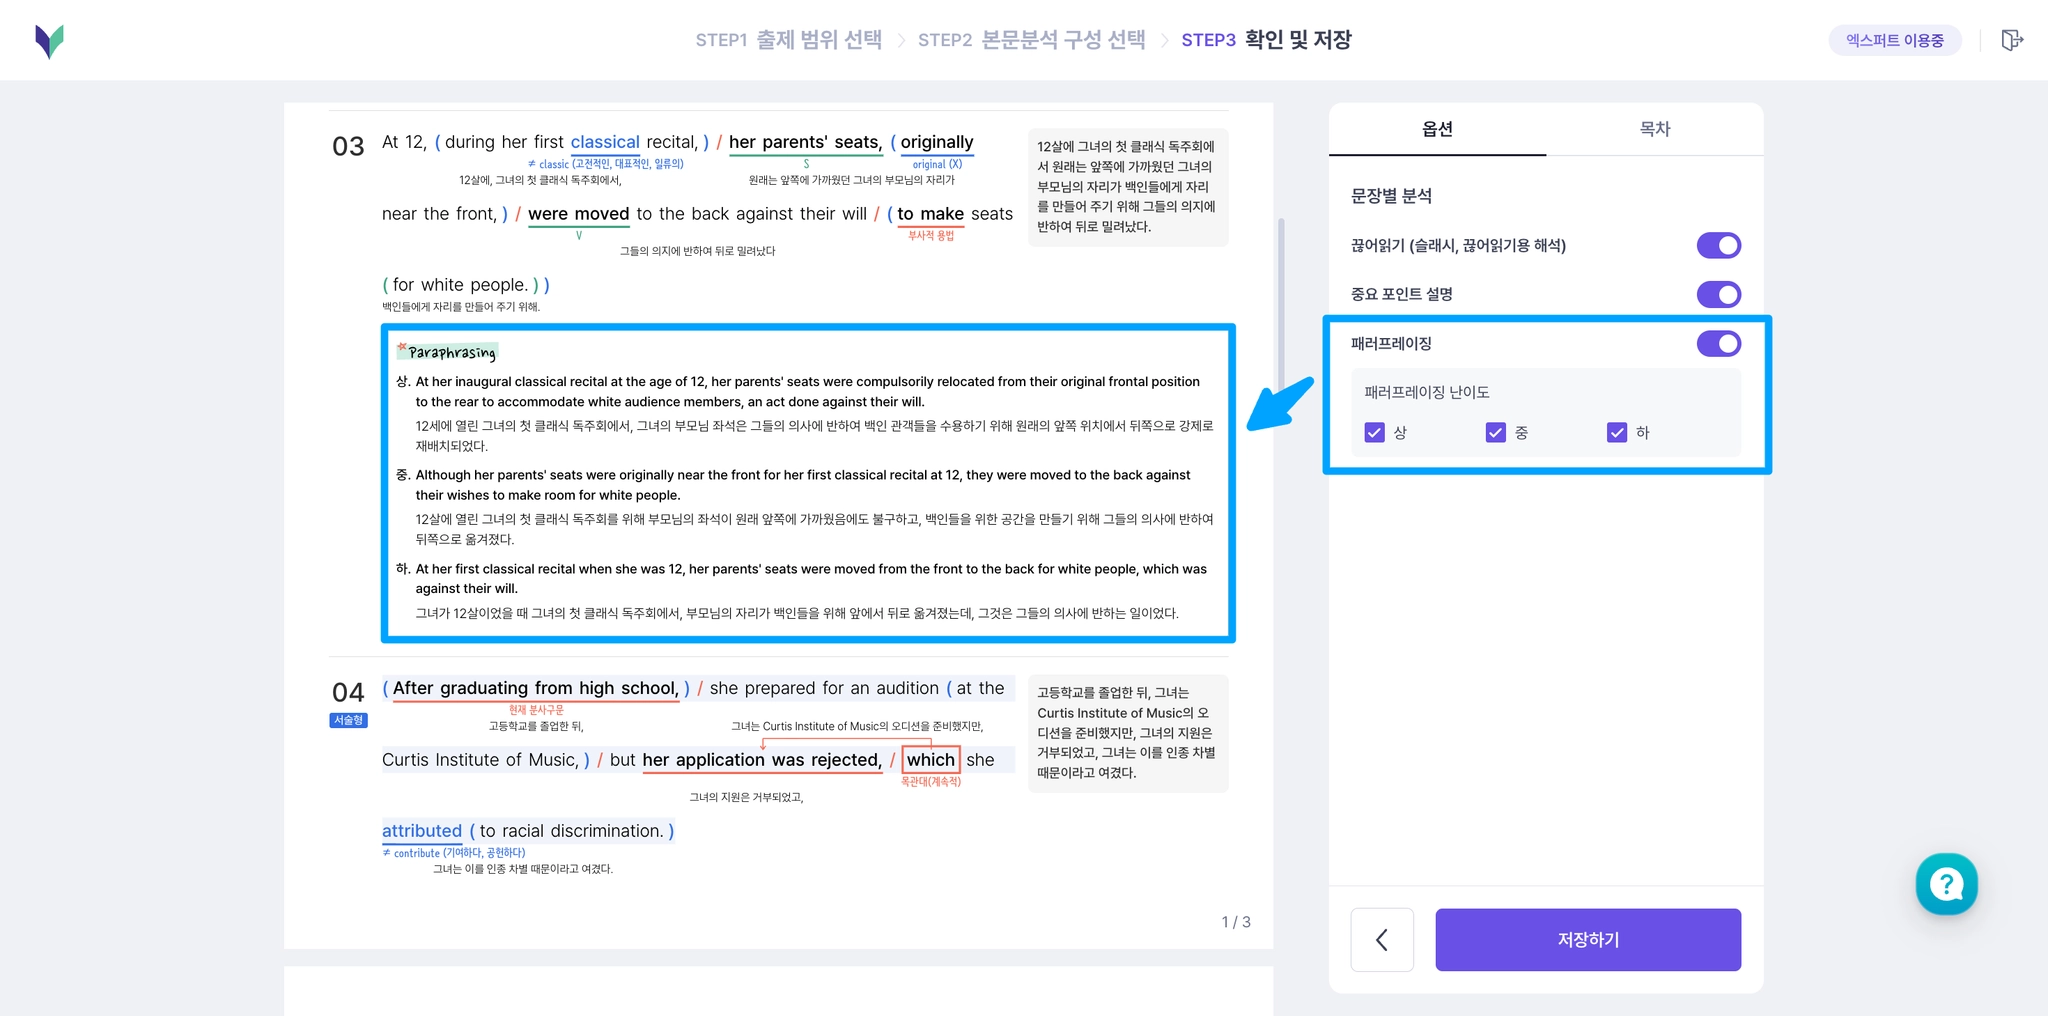Disable the 패러프레이징 switch
The image size is (2048, 1016).
click(1719, 343)
